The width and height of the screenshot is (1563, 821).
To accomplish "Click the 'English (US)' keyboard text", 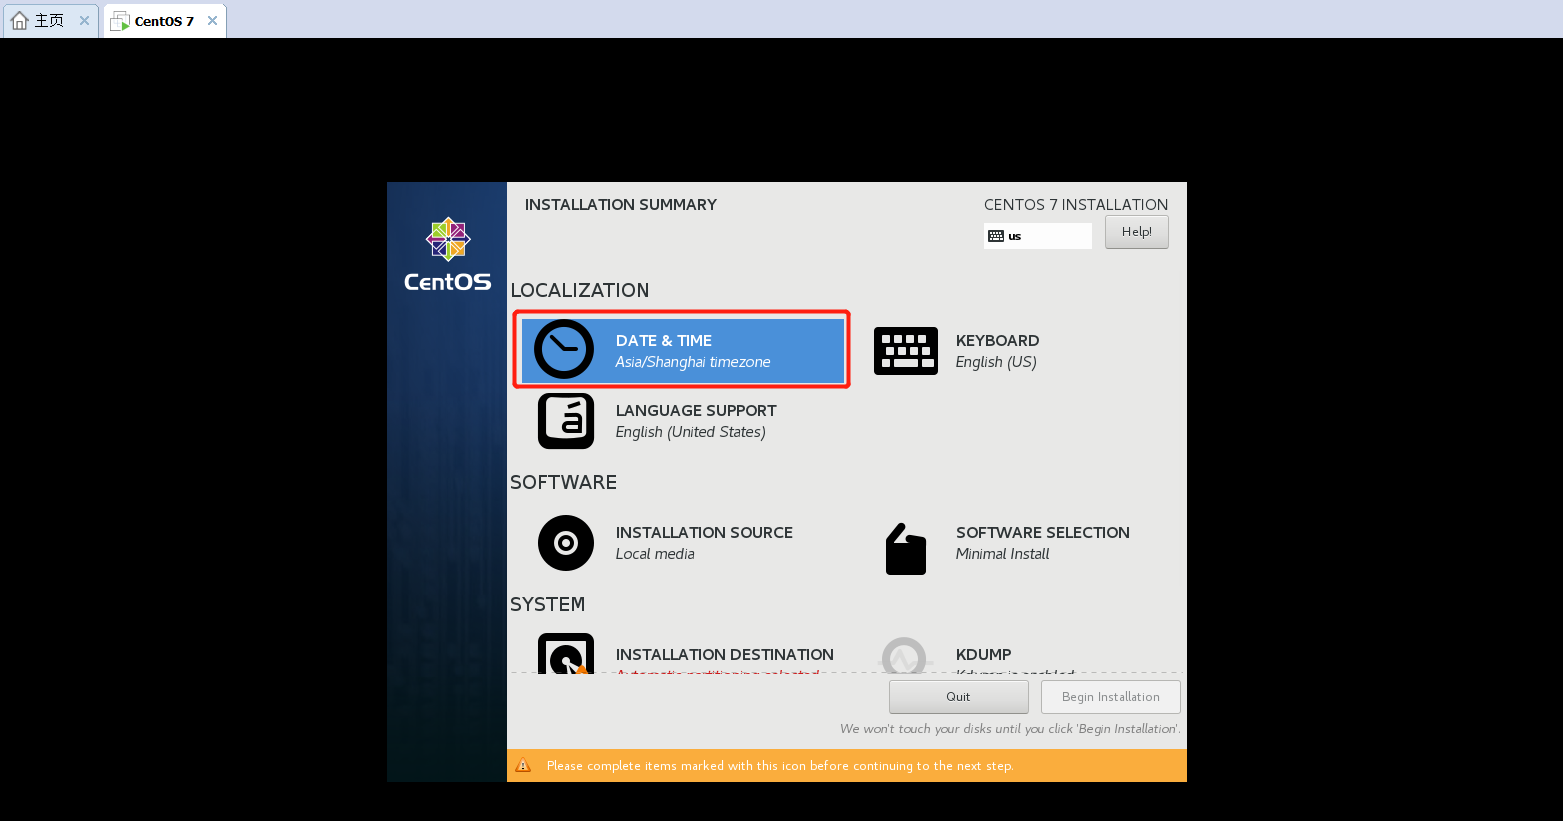I will coord(996,362).
